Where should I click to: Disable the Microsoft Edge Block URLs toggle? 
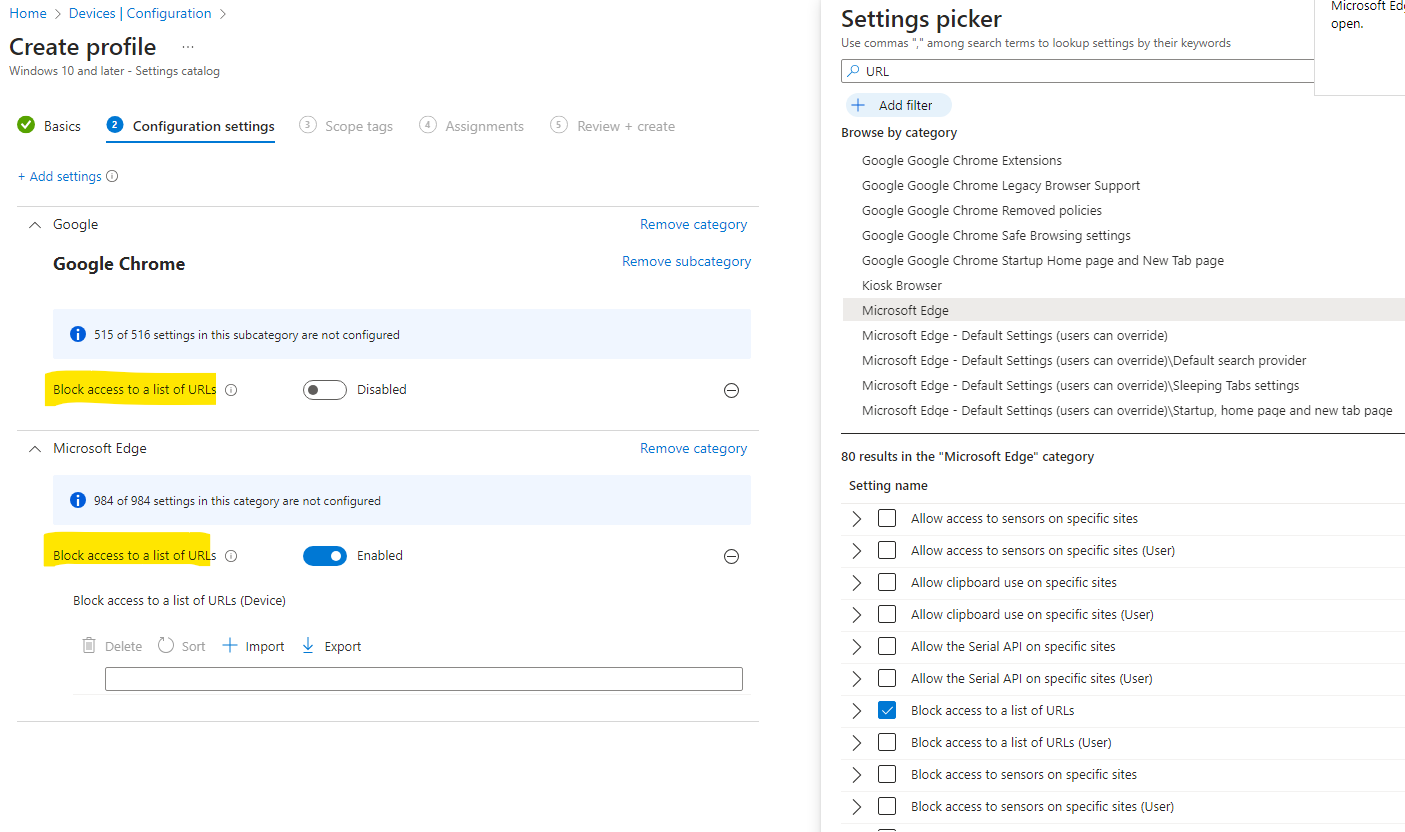point(324,556)
